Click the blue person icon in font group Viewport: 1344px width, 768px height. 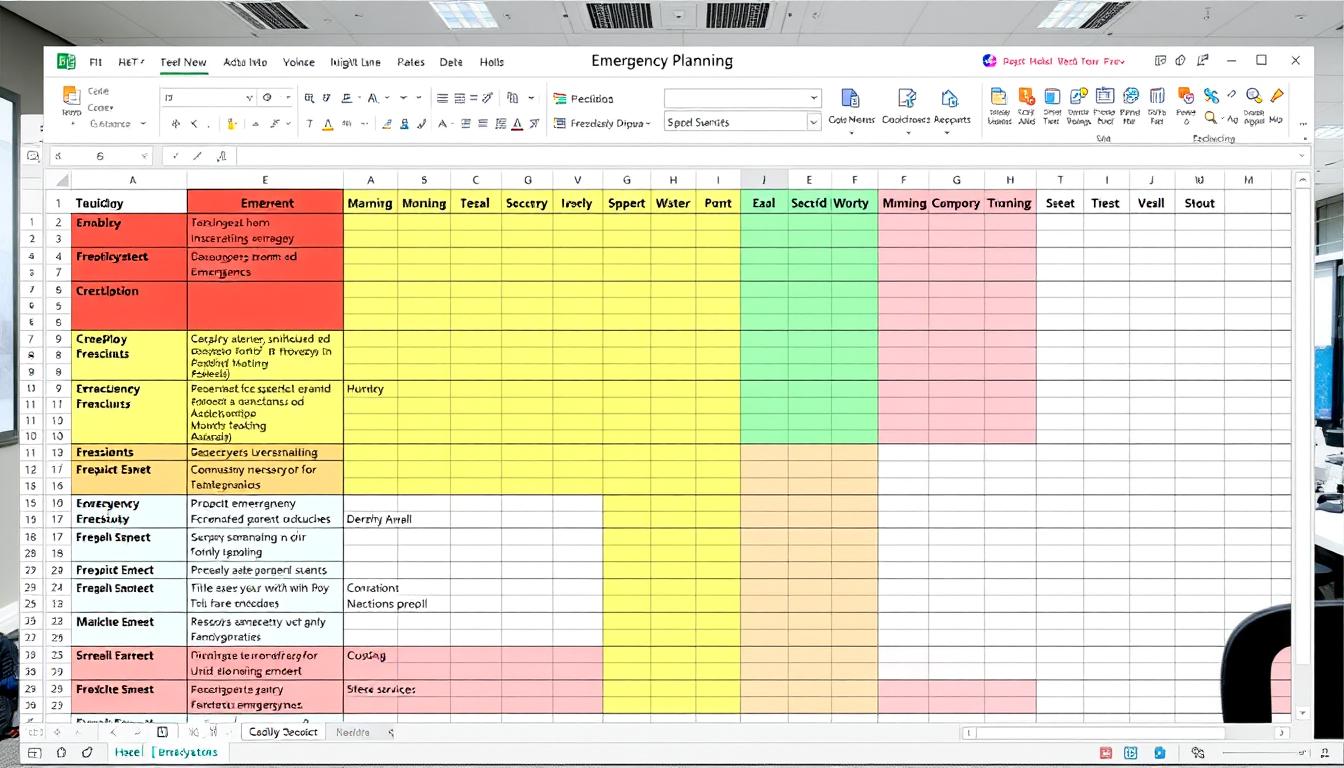pyautogui.click(x=405, y=124)
